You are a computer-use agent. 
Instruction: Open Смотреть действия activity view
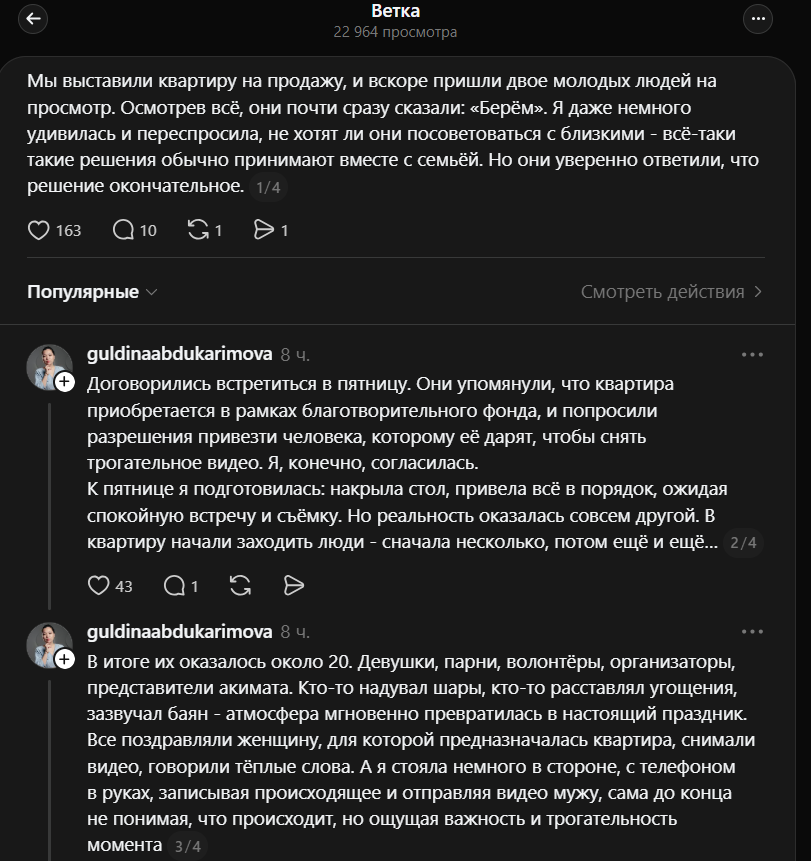672,292
